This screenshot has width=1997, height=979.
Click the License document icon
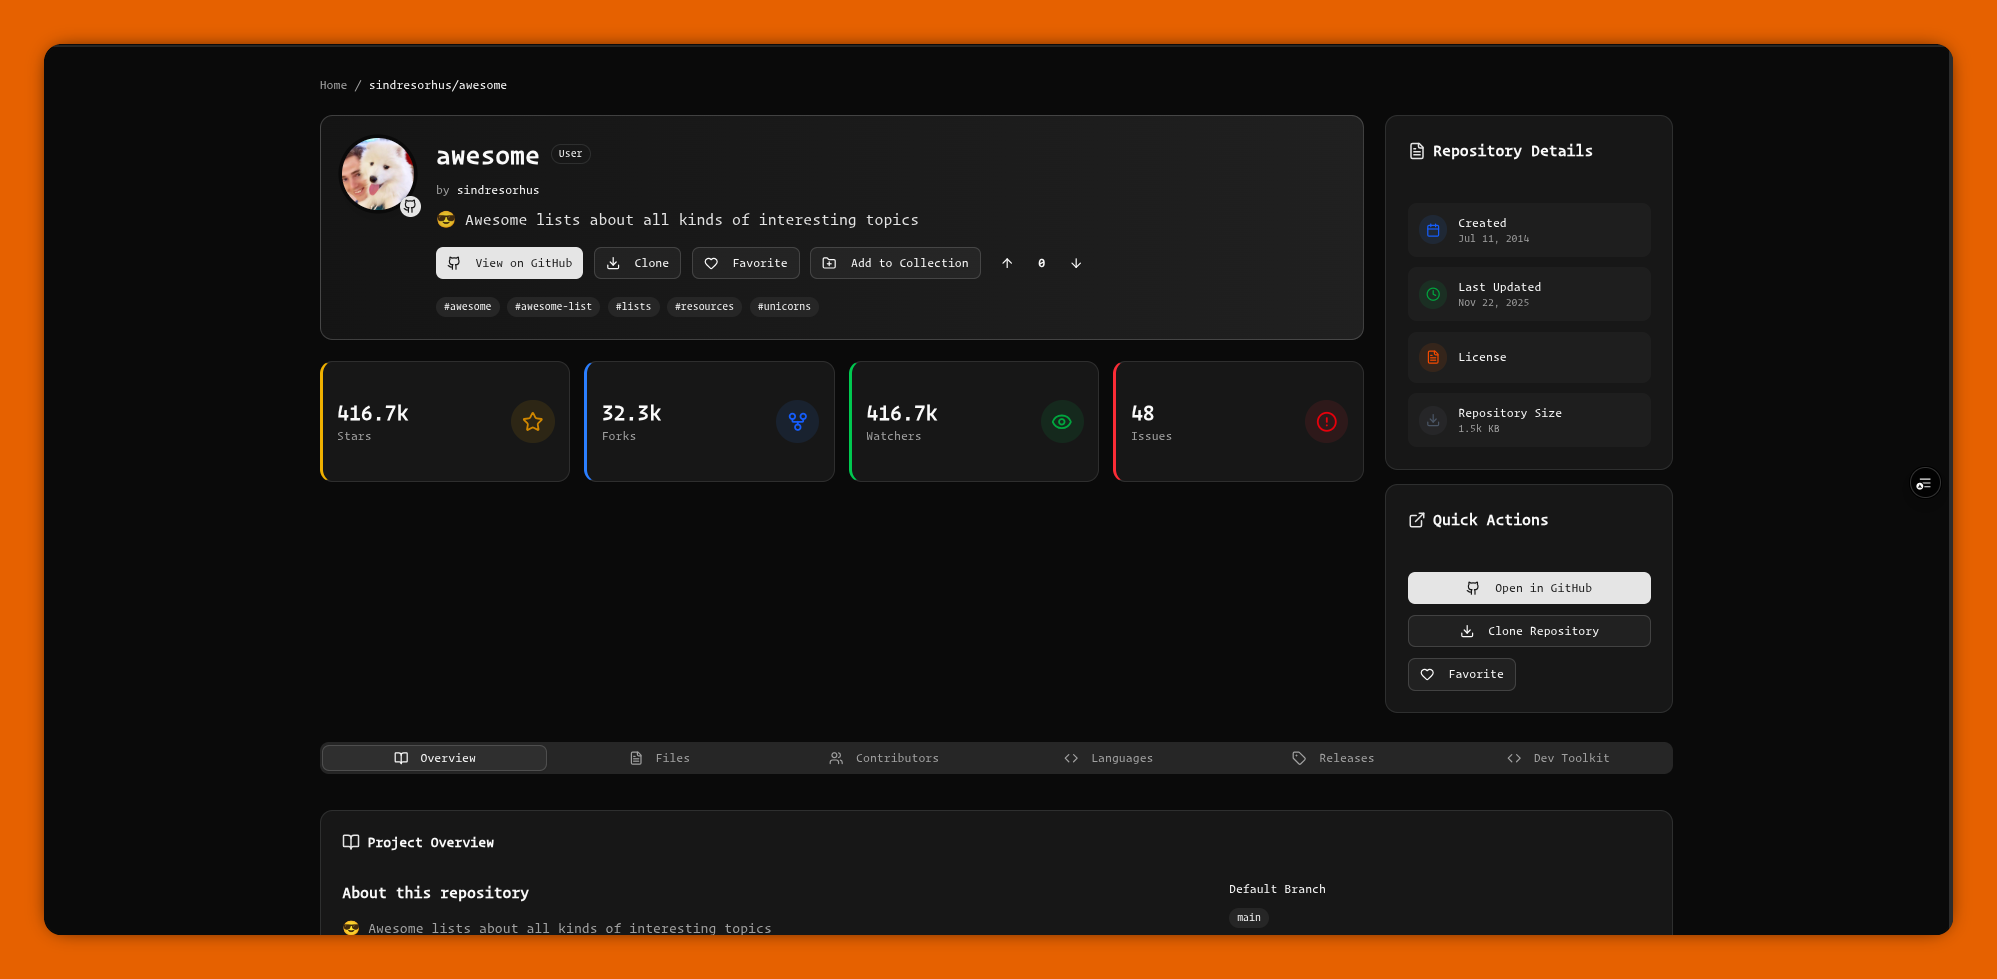(1432, 357)
